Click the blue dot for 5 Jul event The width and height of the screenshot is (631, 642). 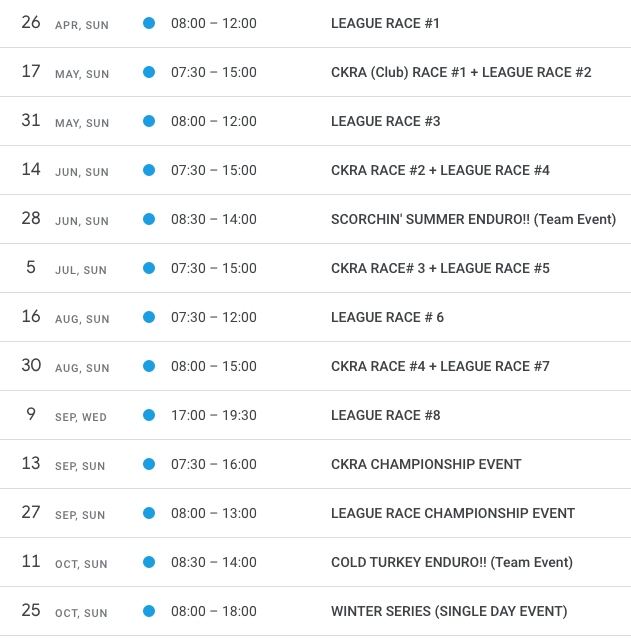click(x=149, y=268)
